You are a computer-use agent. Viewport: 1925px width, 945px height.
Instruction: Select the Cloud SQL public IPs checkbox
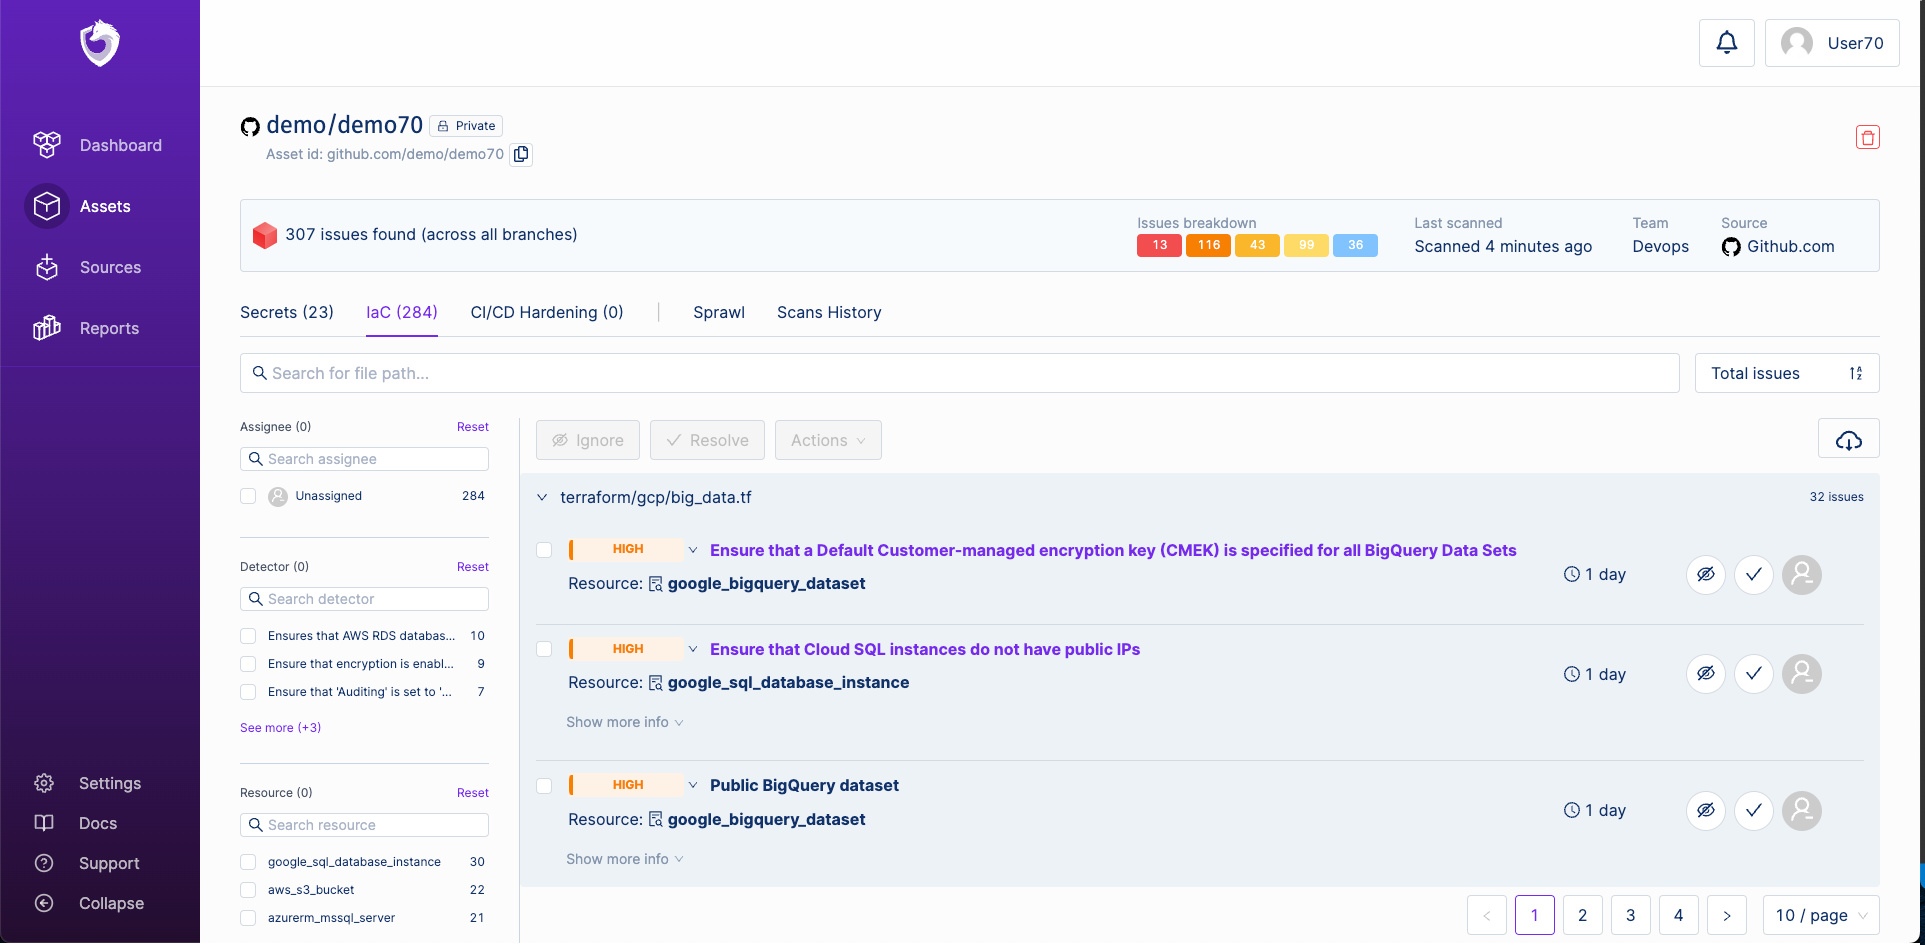click(544, 649)
